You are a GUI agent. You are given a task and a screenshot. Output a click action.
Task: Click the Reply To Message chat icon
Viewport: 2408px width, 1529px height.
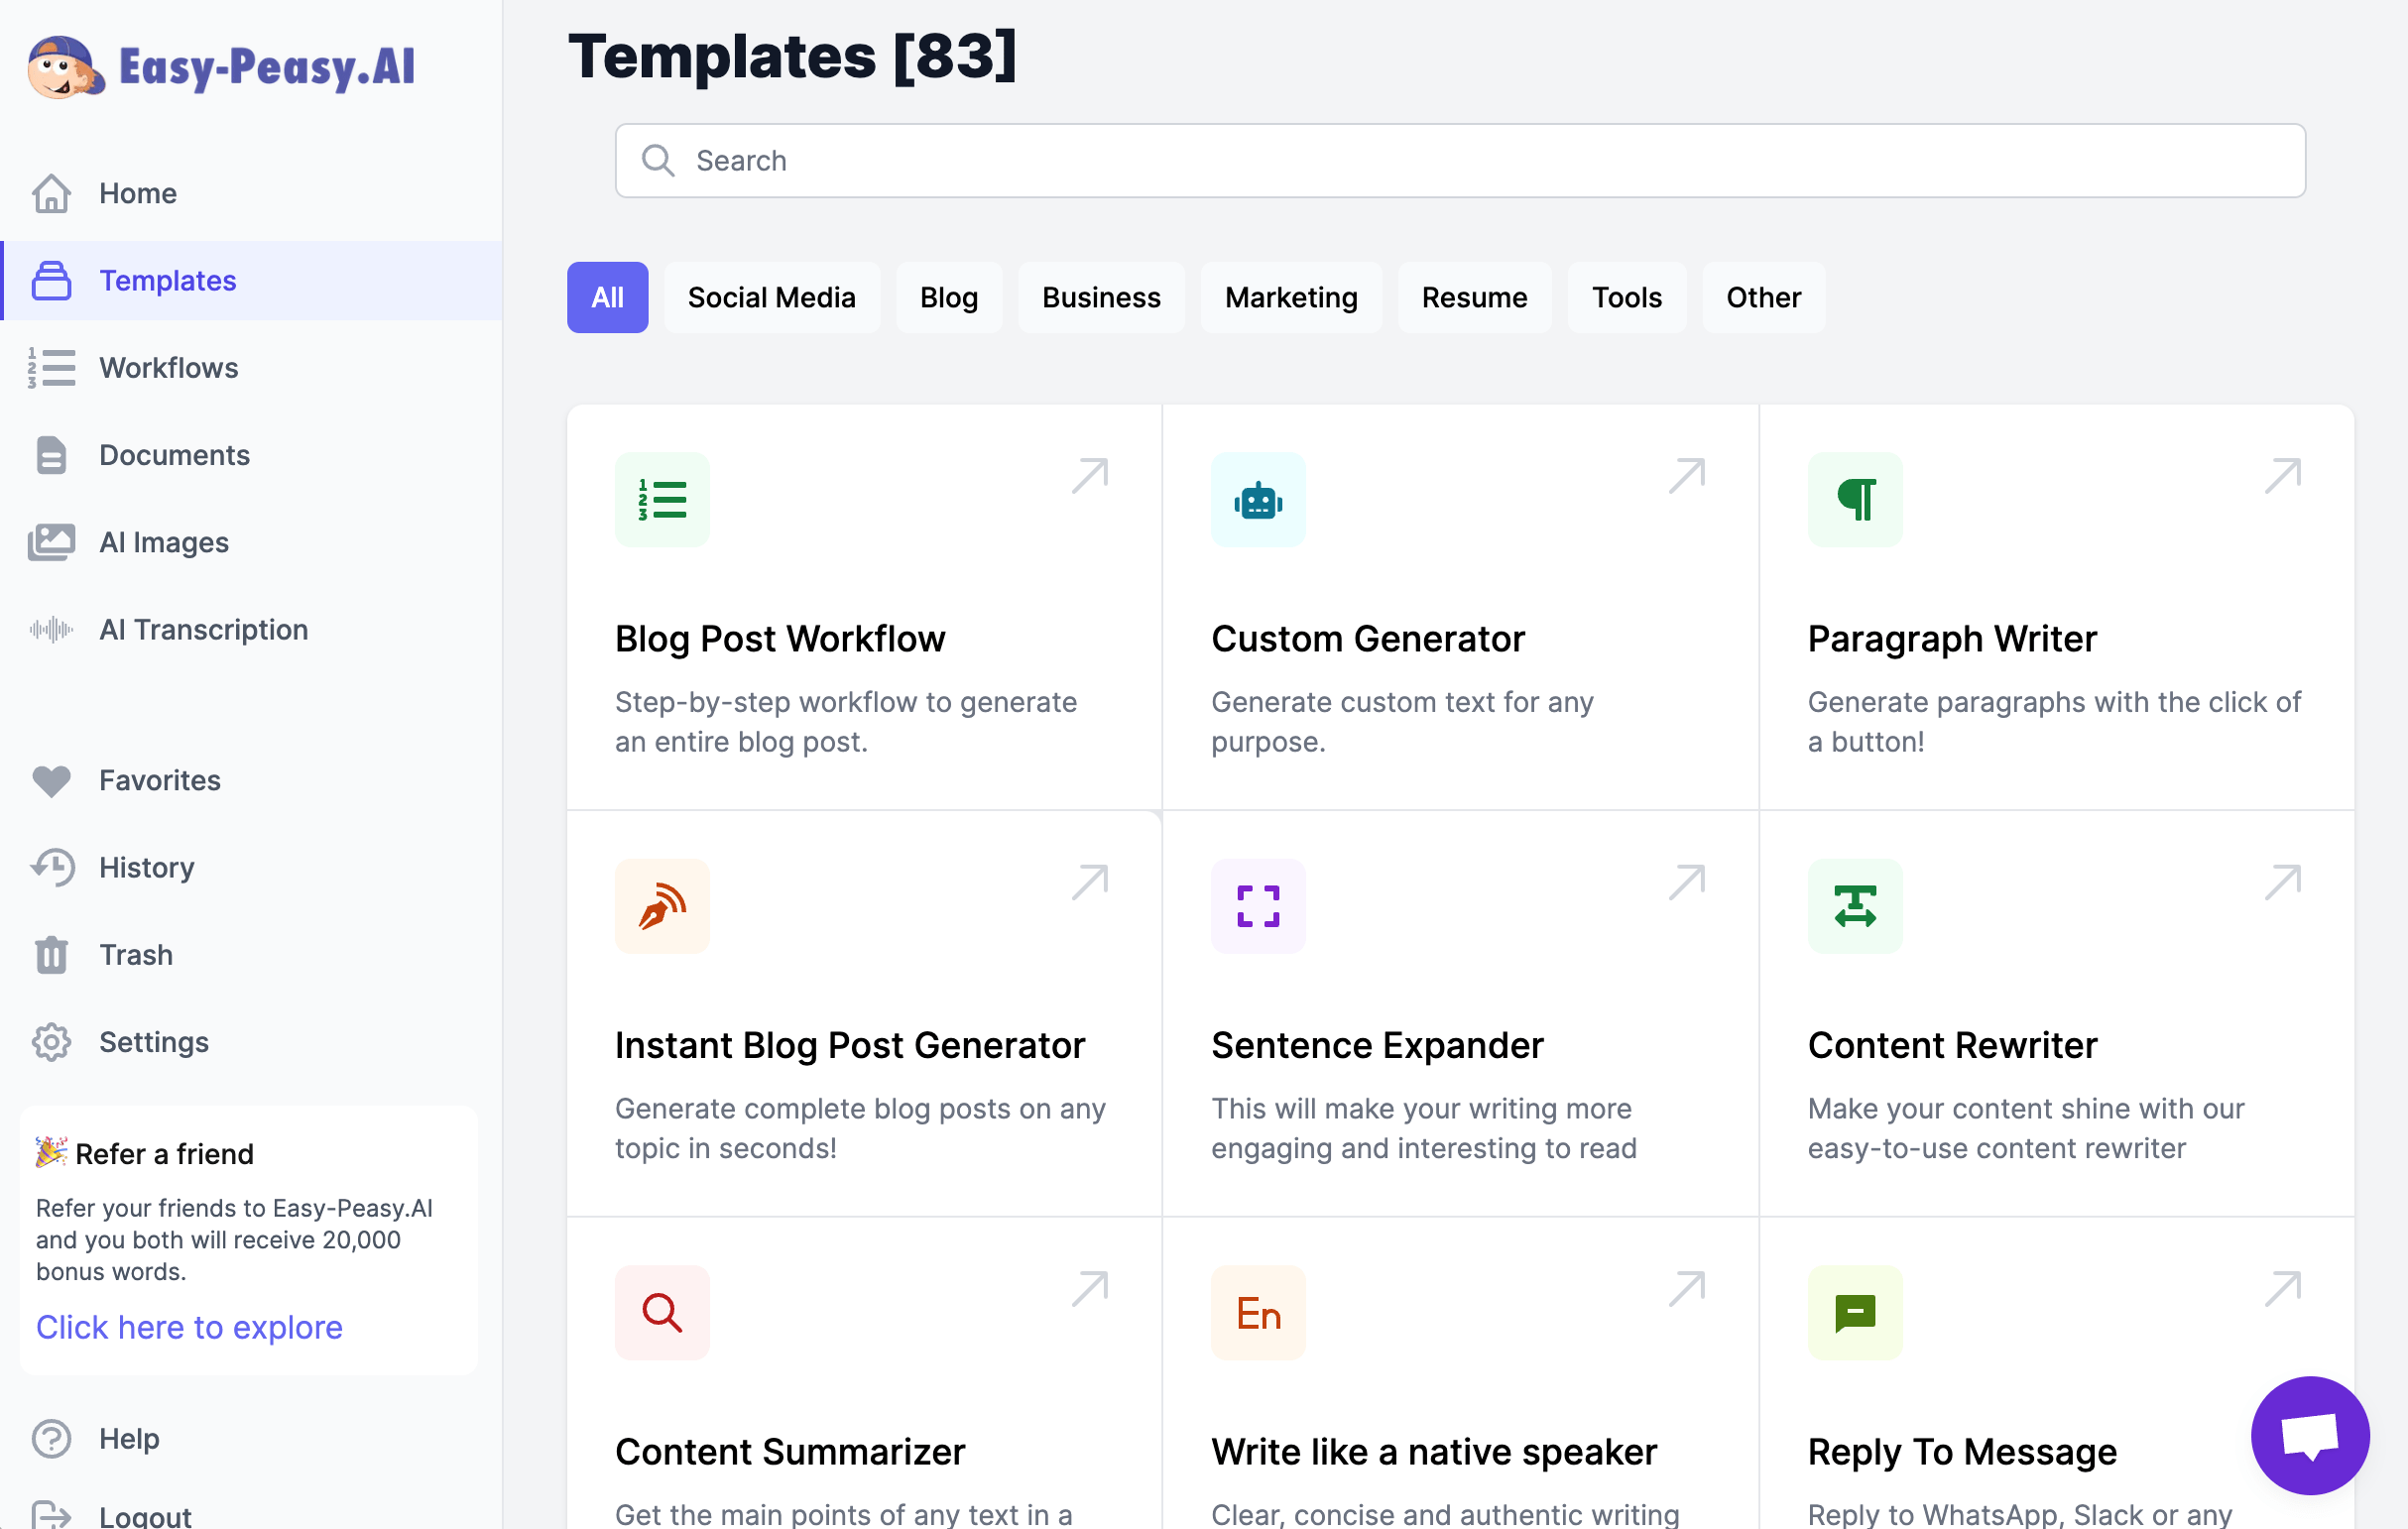tap(1854, 1312)
